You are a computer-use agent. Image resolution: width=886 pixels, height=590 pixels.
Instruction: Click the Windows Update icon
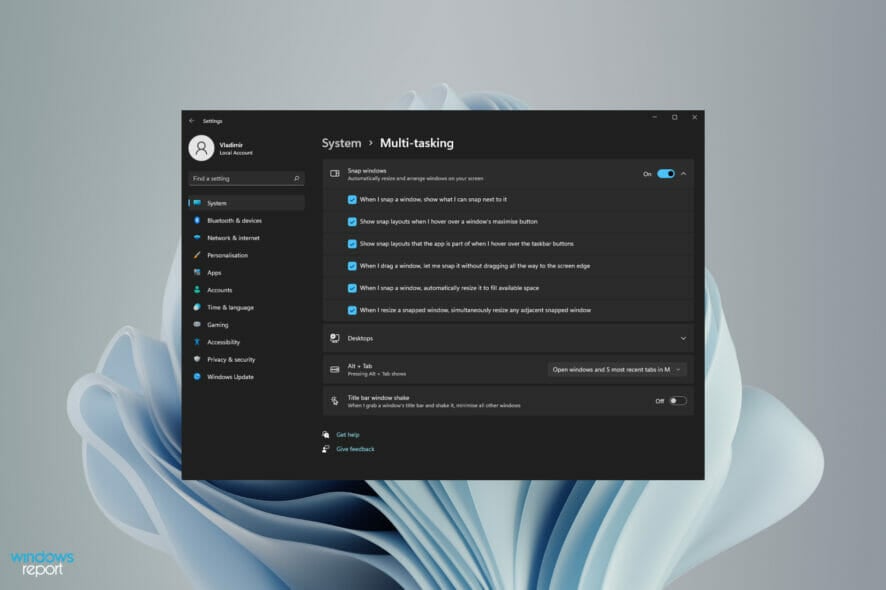197,376
